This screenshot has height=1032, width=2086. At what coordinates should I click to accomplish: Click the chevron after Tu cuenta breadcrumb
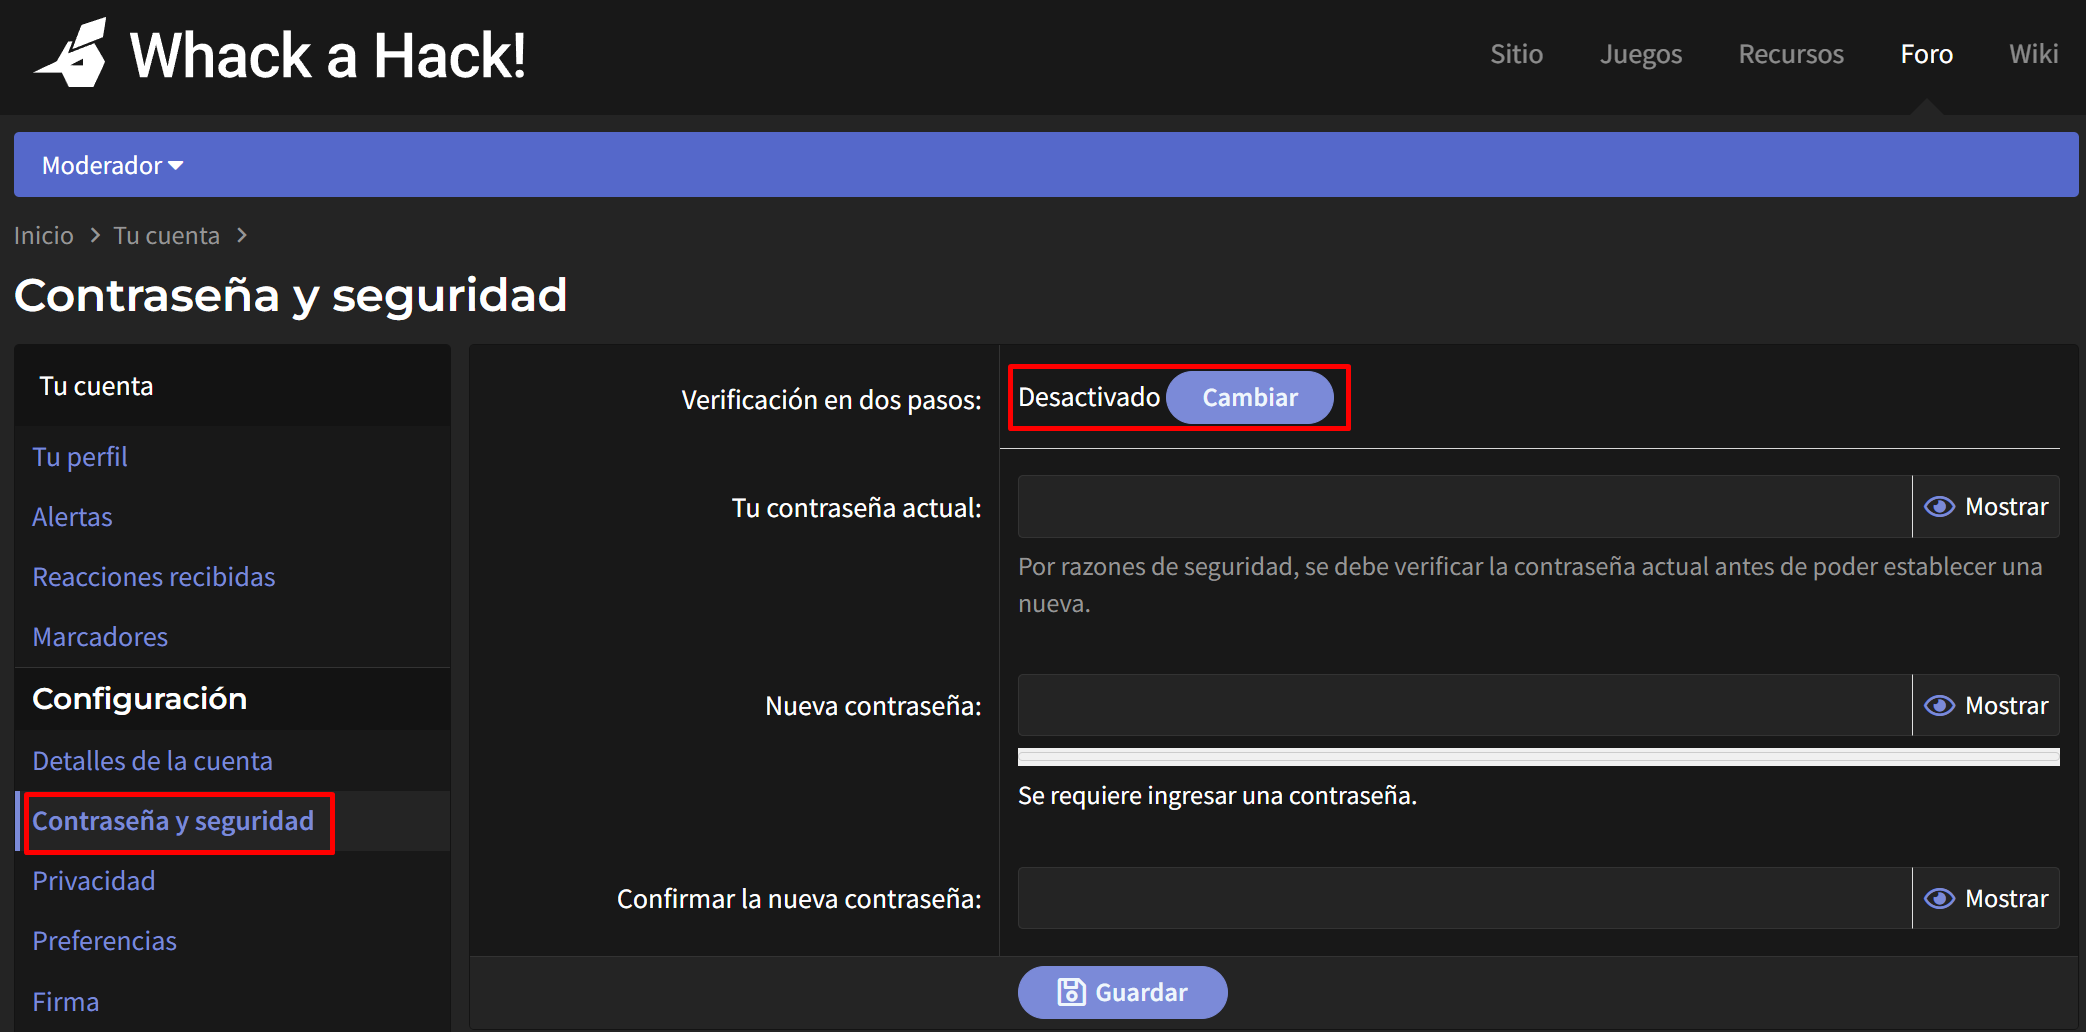click(x=242, y=235)
